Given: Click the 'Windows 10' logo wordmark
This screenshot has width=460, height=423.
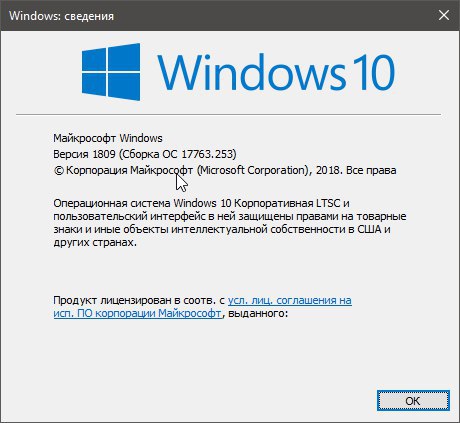Looking at the screenshot, I should pos(276,72).
